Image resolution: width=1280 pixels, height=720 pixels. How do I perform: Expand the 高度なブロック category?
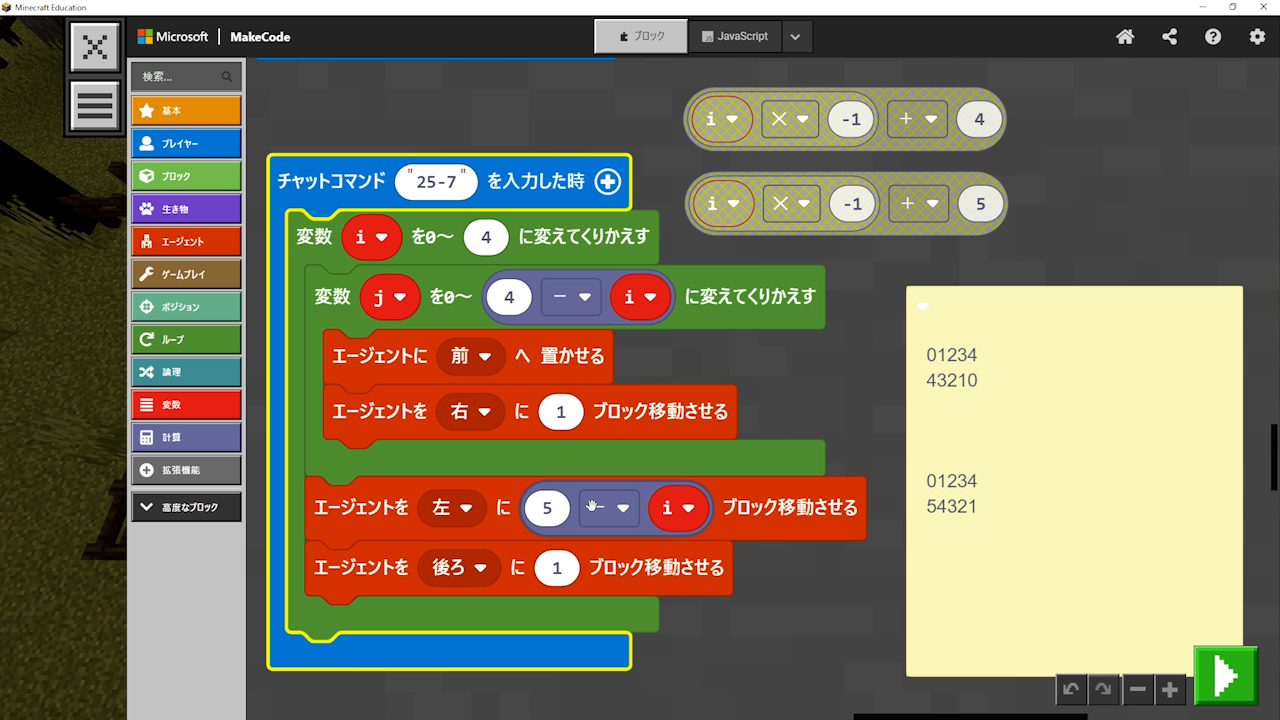186,507
